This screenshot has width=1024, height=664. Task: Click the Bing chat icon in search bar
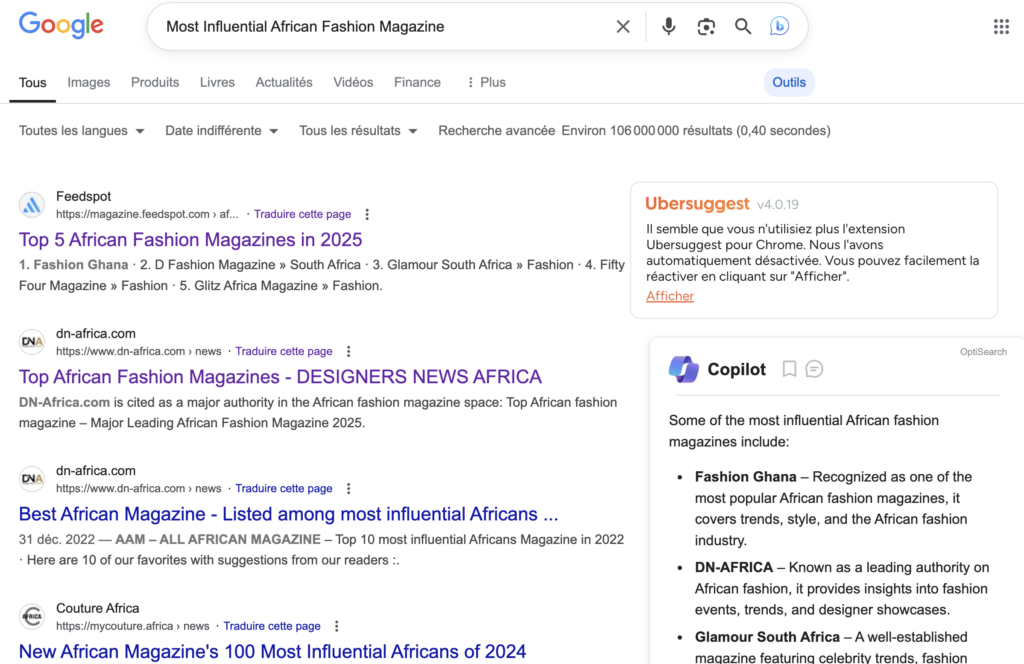point(778,27)
